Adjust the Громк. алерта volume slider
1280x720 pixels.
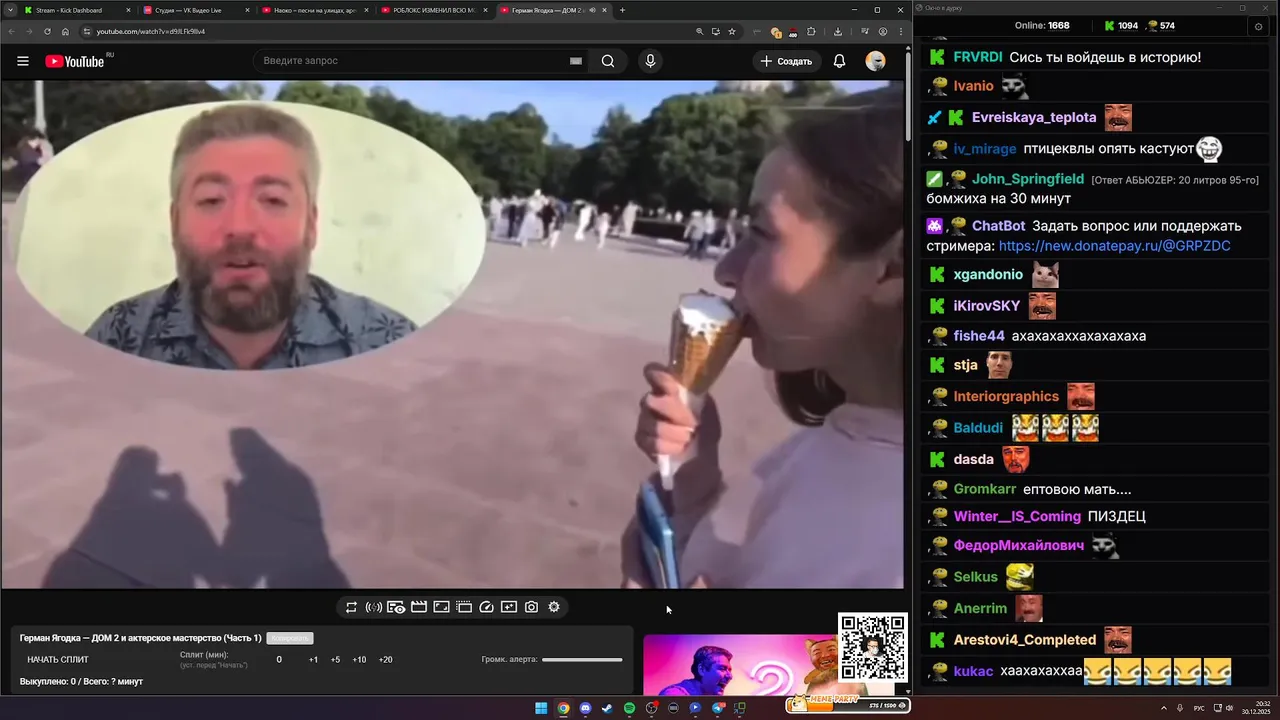click(x=582, y=660)
